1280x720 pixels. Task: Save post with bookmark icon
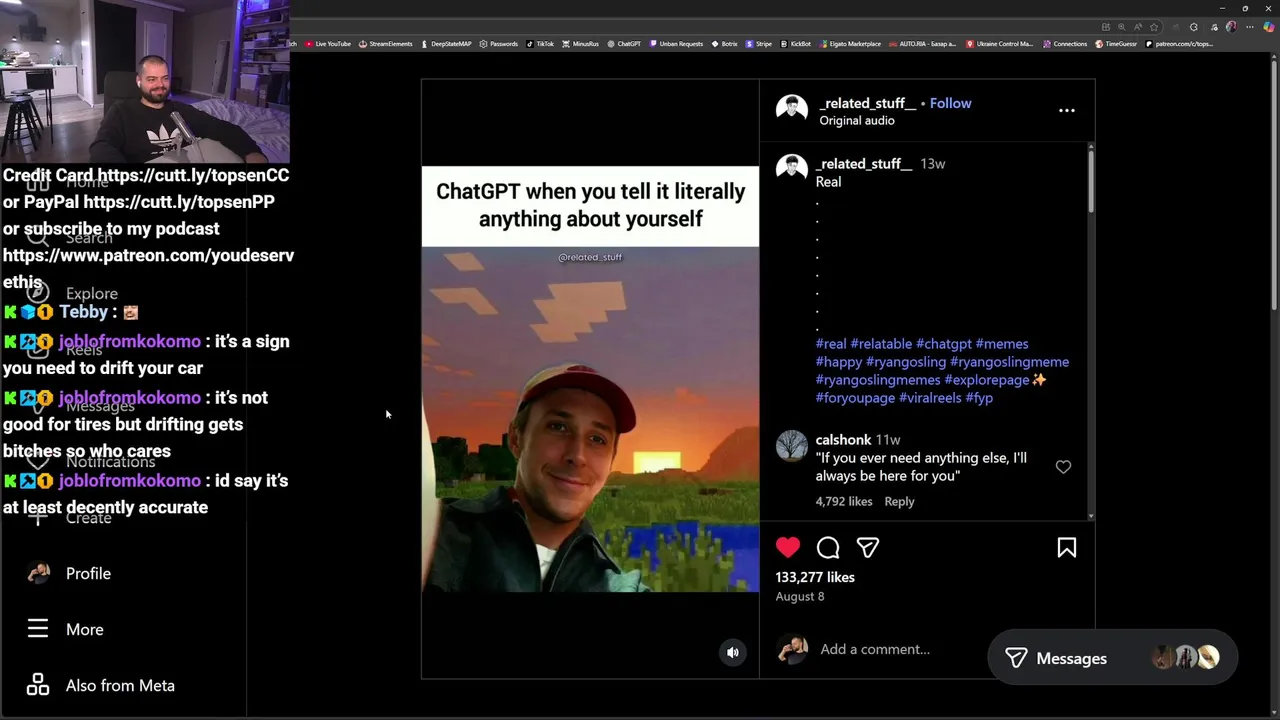pyautogui.click(x=1067, y=547)
